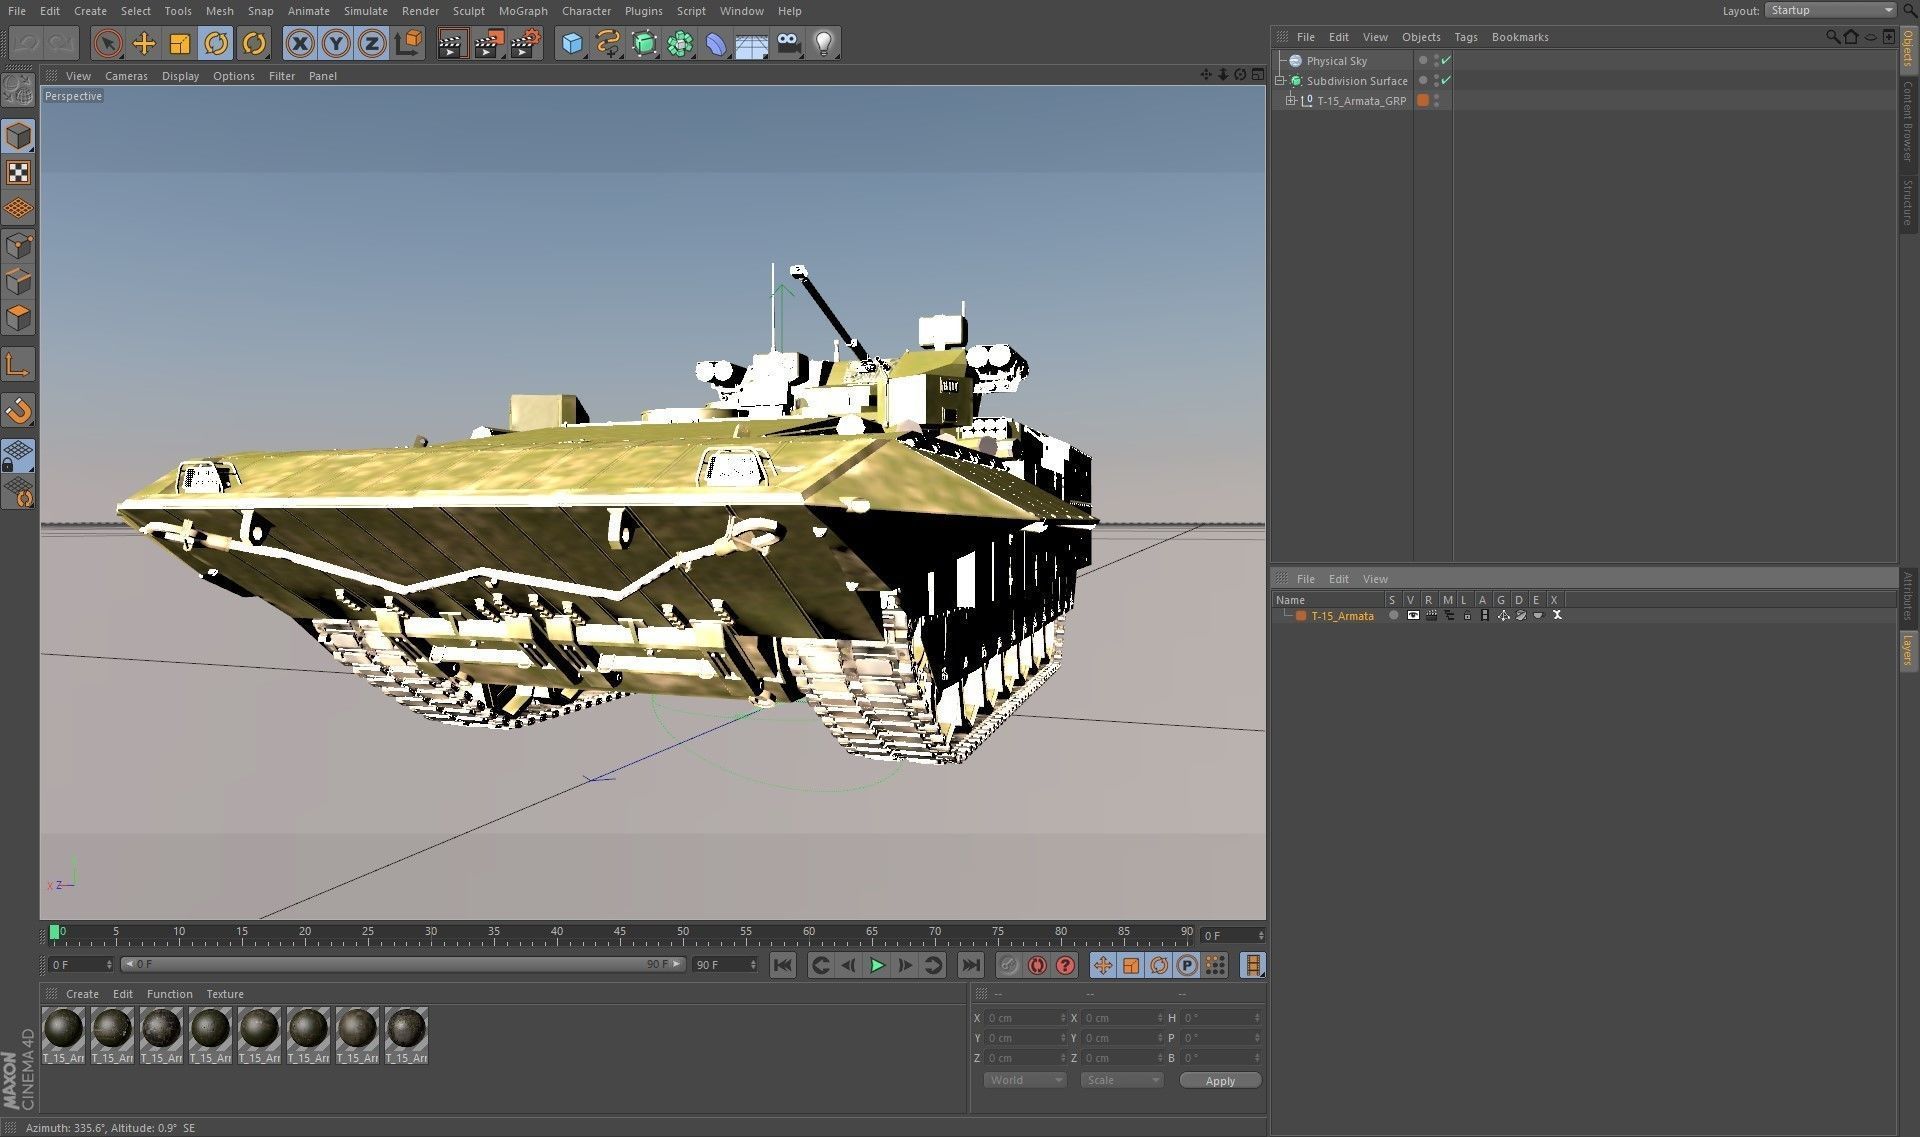Click the Enable Axis L-shaped icon
1920x1137 pixels.
coord(18,365)
